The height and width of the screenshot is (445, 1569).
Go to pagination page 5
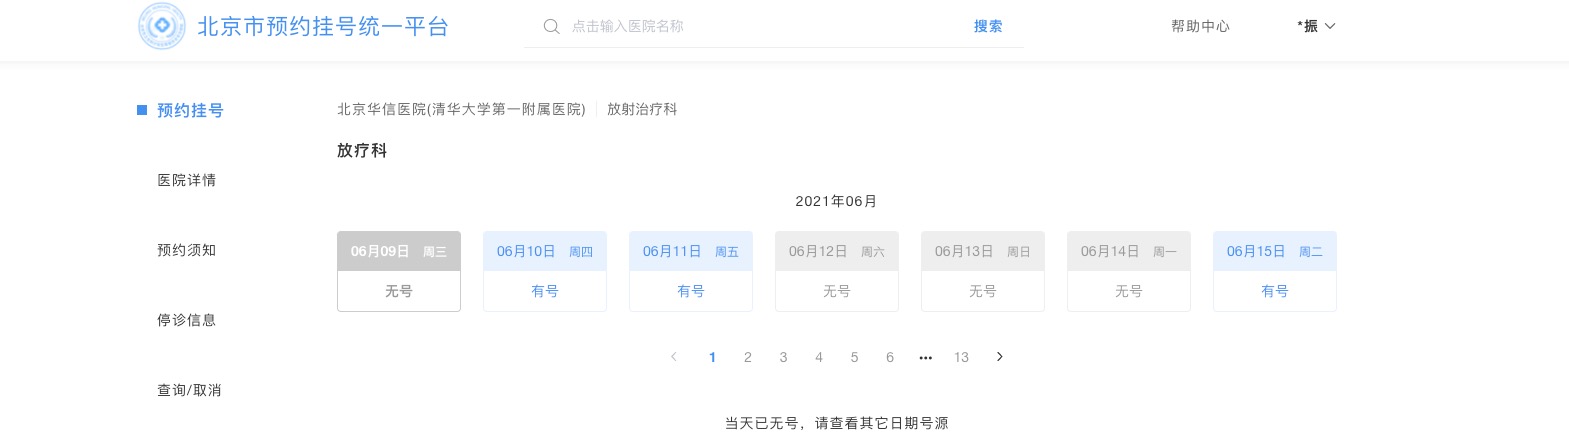854,357
